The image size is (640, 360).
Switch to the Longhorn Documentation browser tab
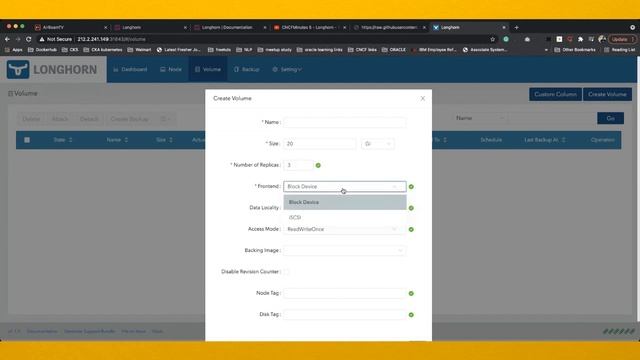[230, 27]
